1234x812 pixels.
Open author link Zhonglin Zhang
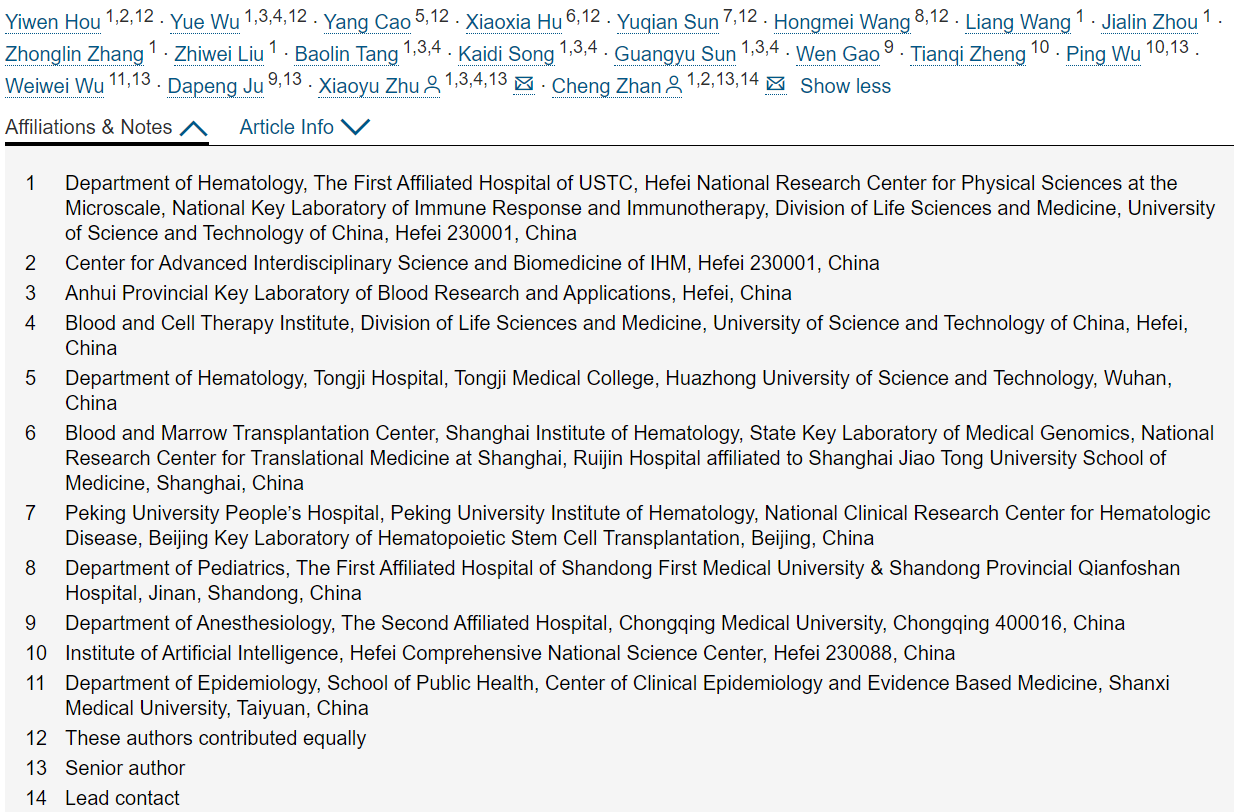click(x=75, y=54)
